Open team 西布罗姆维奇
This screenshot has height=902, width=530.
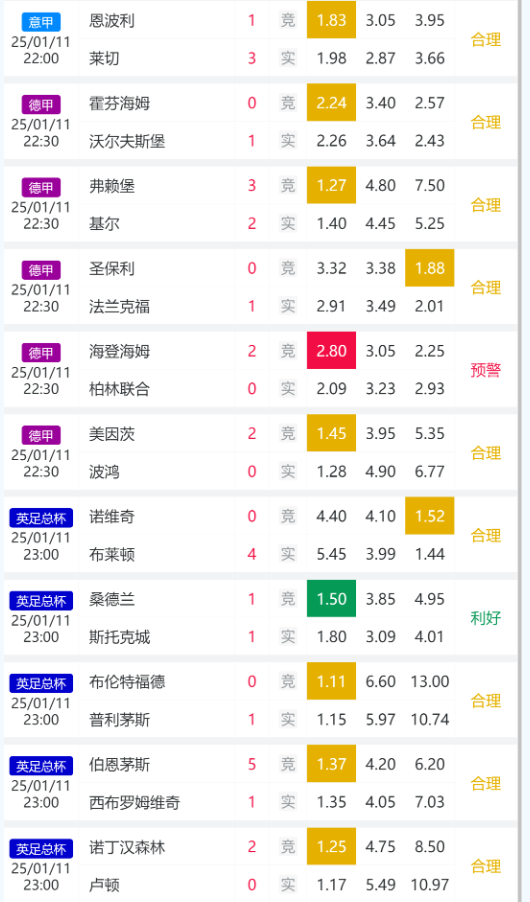pyautogui.click(x=135, y=802)
